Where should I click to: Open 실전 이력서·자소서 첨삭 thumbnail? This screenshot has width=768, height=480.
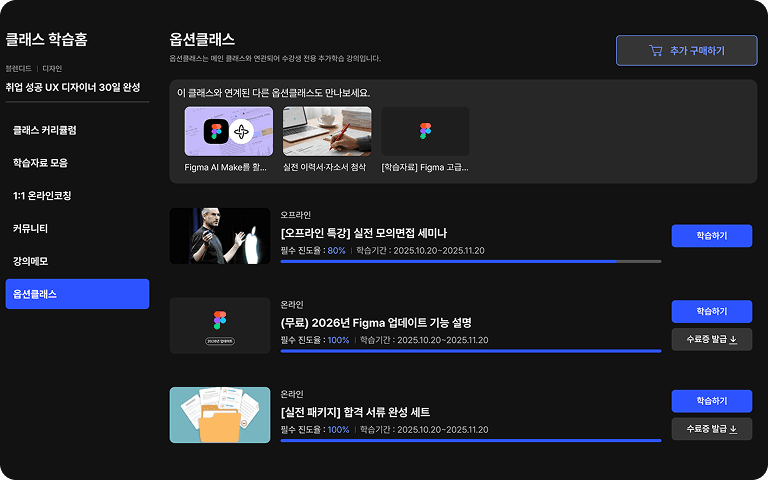click(x=327, y=131)
